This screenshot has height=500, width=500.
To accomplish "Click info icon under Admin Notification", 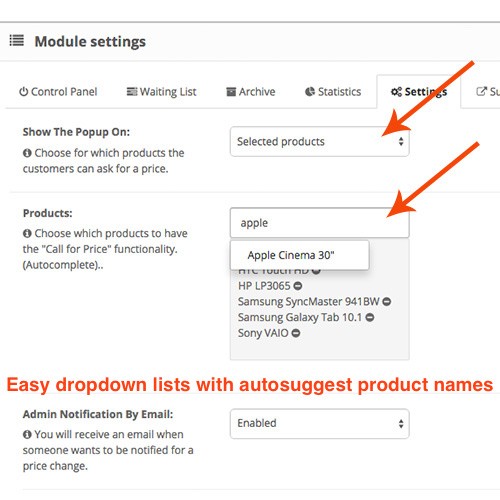I will click(x=27, y=435).
